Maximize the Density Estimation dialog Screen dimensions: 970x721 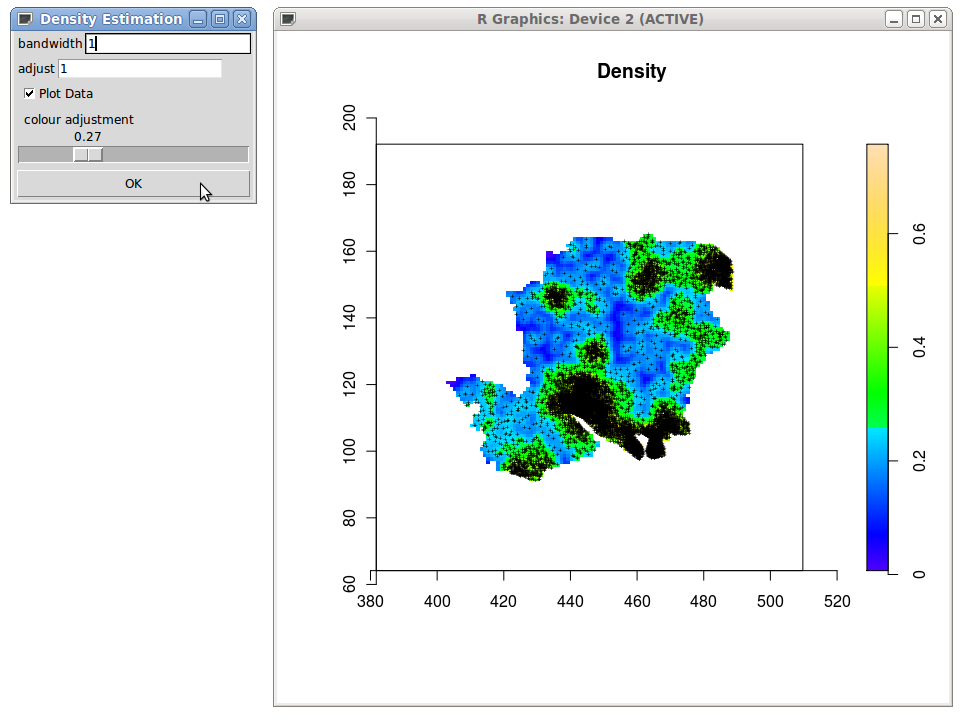coord(220,19)
